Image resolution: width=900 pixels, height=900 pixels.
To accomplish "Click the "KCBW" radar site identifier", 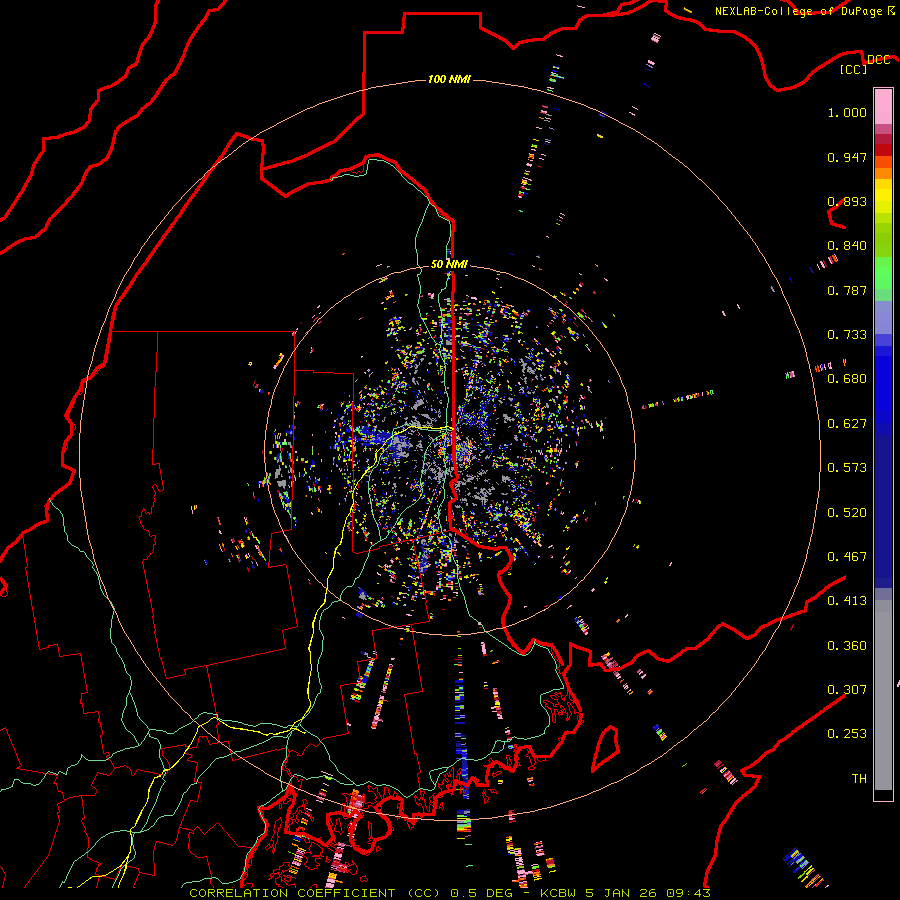I will [x=558, y=893].
